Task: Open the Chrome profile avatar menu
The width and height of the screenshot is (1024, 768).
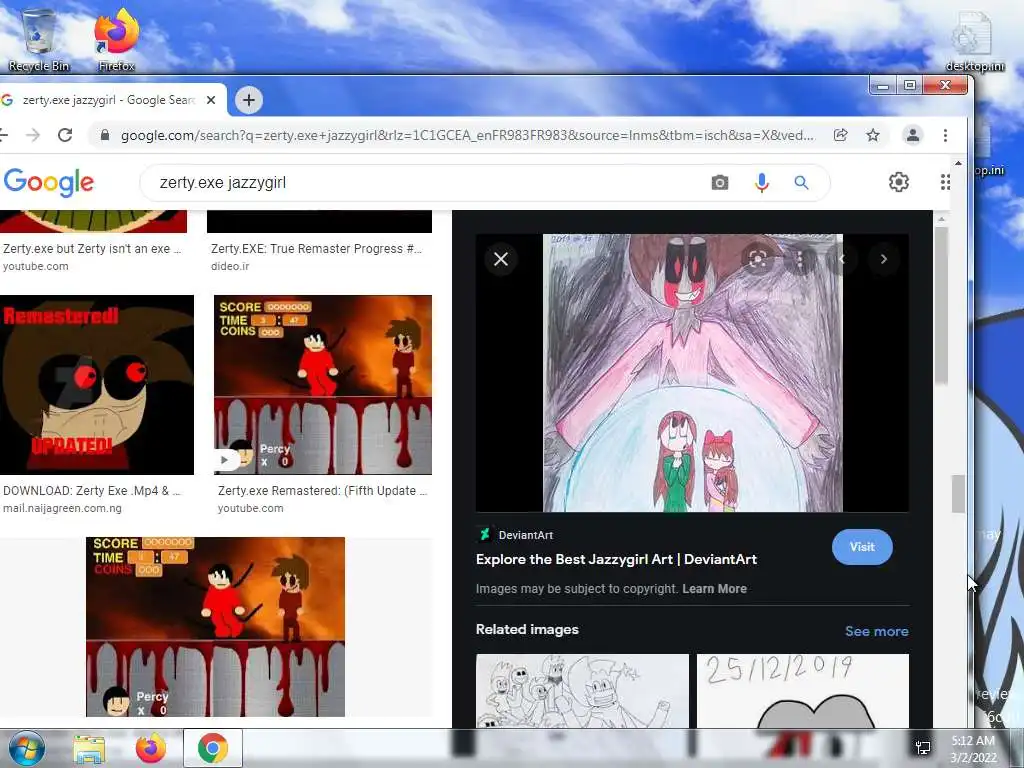Action: click(912, 135)
